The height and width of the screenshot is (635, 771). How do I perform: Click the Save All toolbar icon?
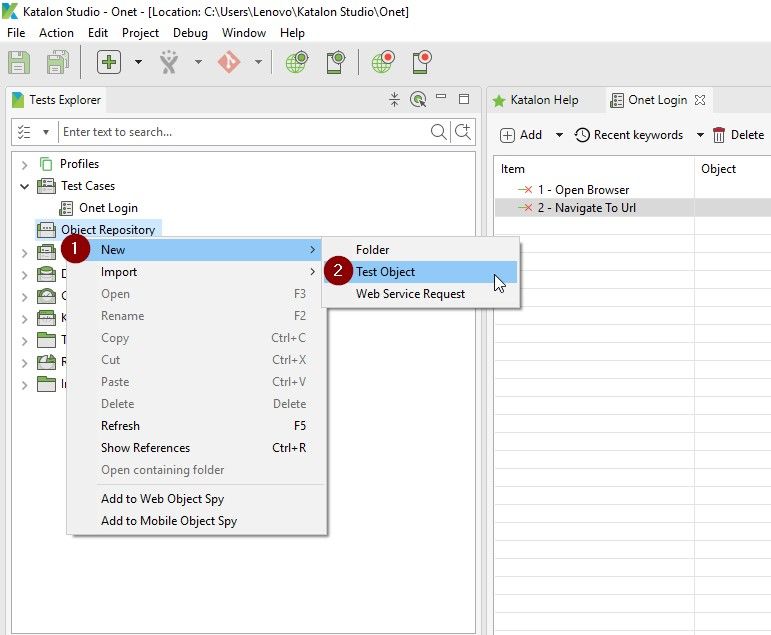point(58,62)
